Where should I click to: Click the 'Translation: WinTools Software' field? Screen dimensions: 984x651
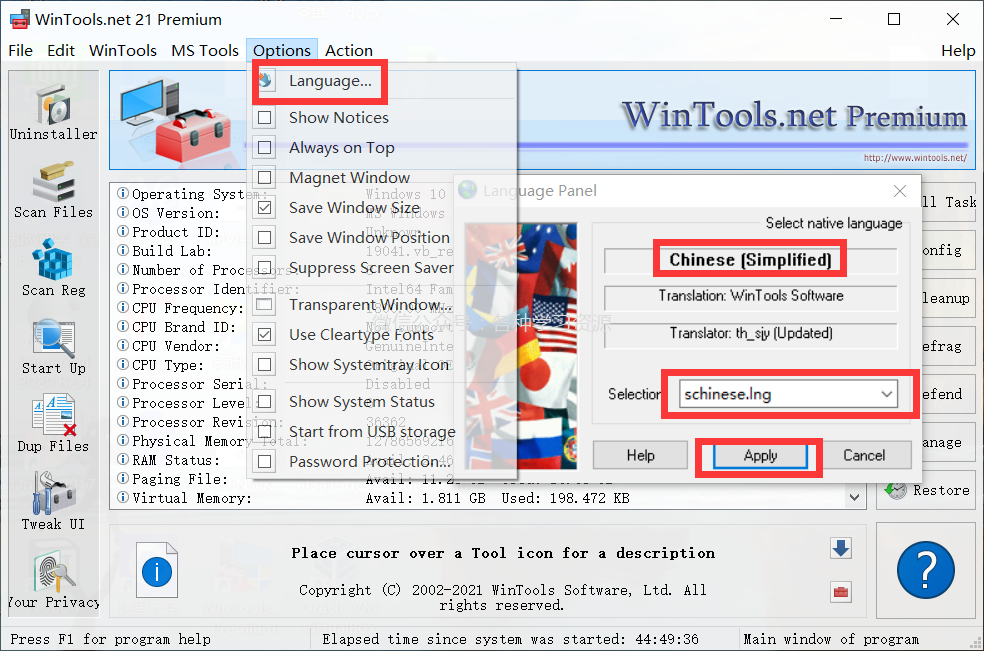pyautogui.click(x=751, y=296)
